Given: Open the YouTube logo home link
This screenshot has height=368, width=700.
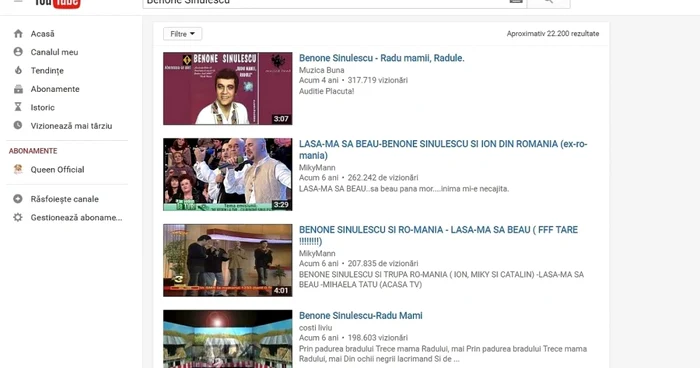Looking at the screenshot, I should [57, 4].
